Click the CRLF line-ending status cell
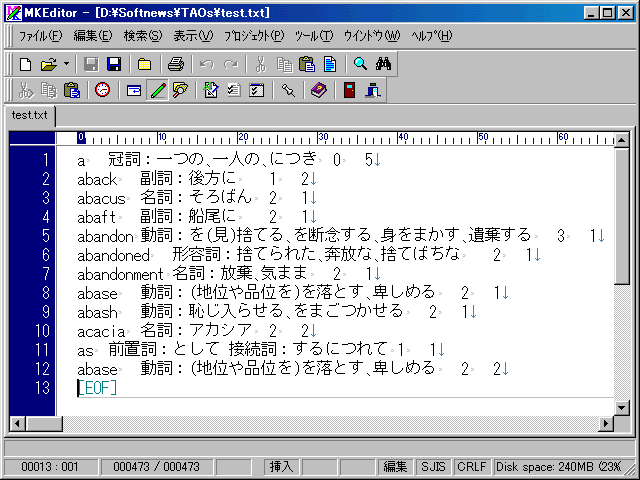Viewport: 640px width, 480px height. click(471, 467)
